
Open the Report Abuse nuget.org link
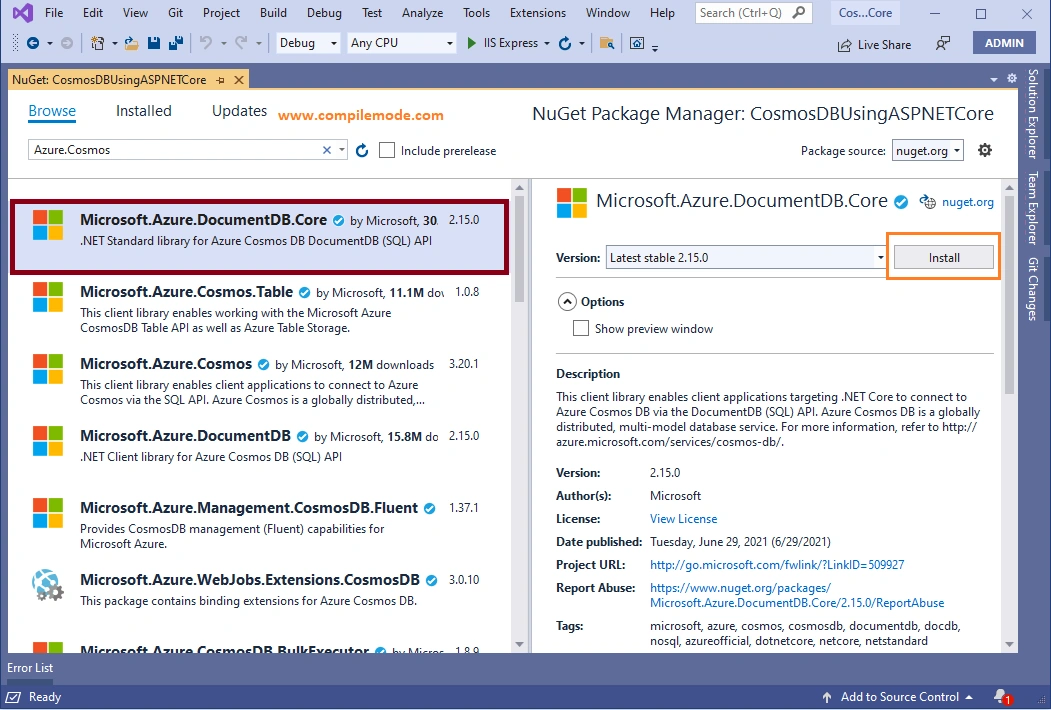797,595
